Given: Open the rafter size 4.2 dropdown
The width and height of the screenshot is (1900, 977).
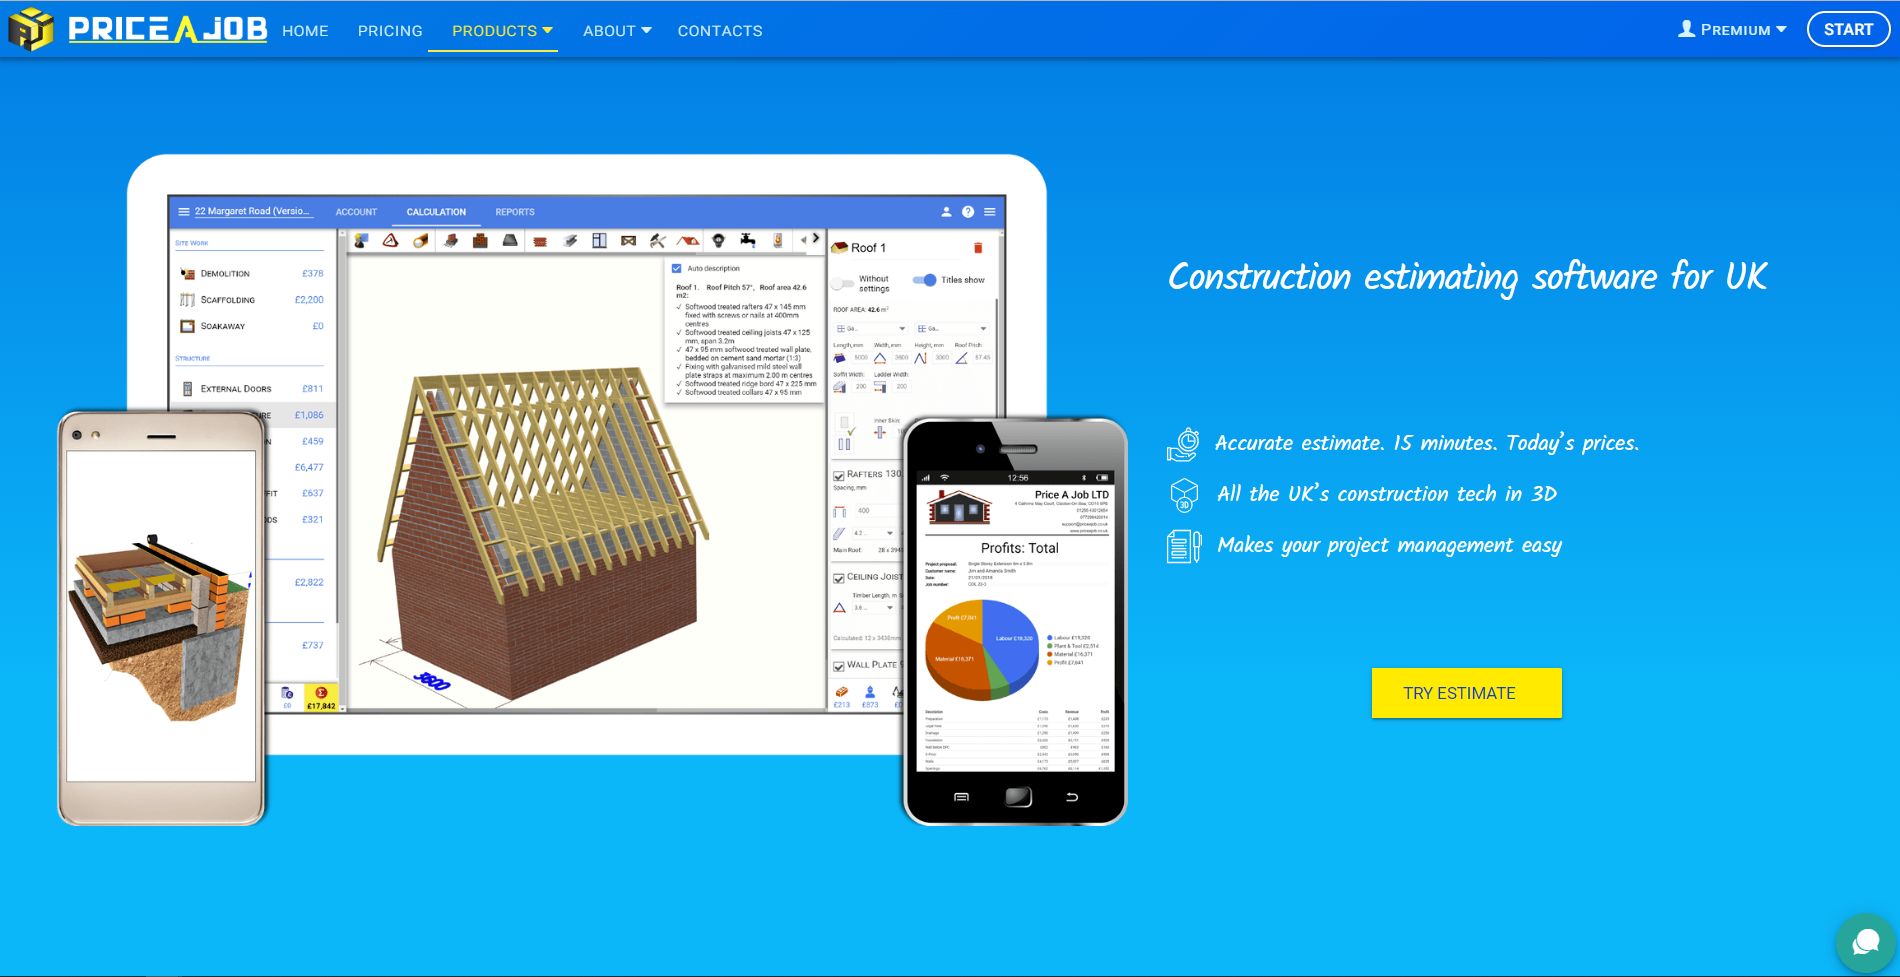Looking at the screenshot, I should coord(873,533).
